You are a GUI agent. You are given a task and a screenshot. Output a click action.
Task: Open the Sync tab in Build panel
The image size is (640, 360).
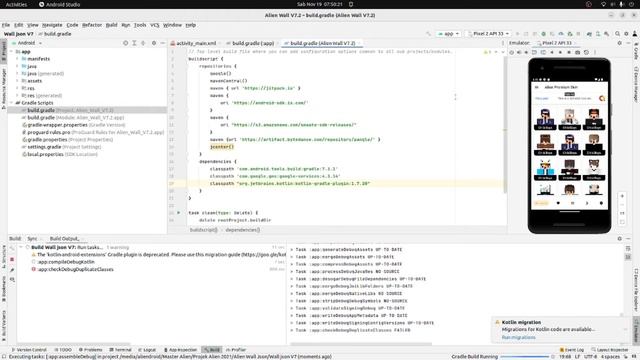(x=32, y=238)
